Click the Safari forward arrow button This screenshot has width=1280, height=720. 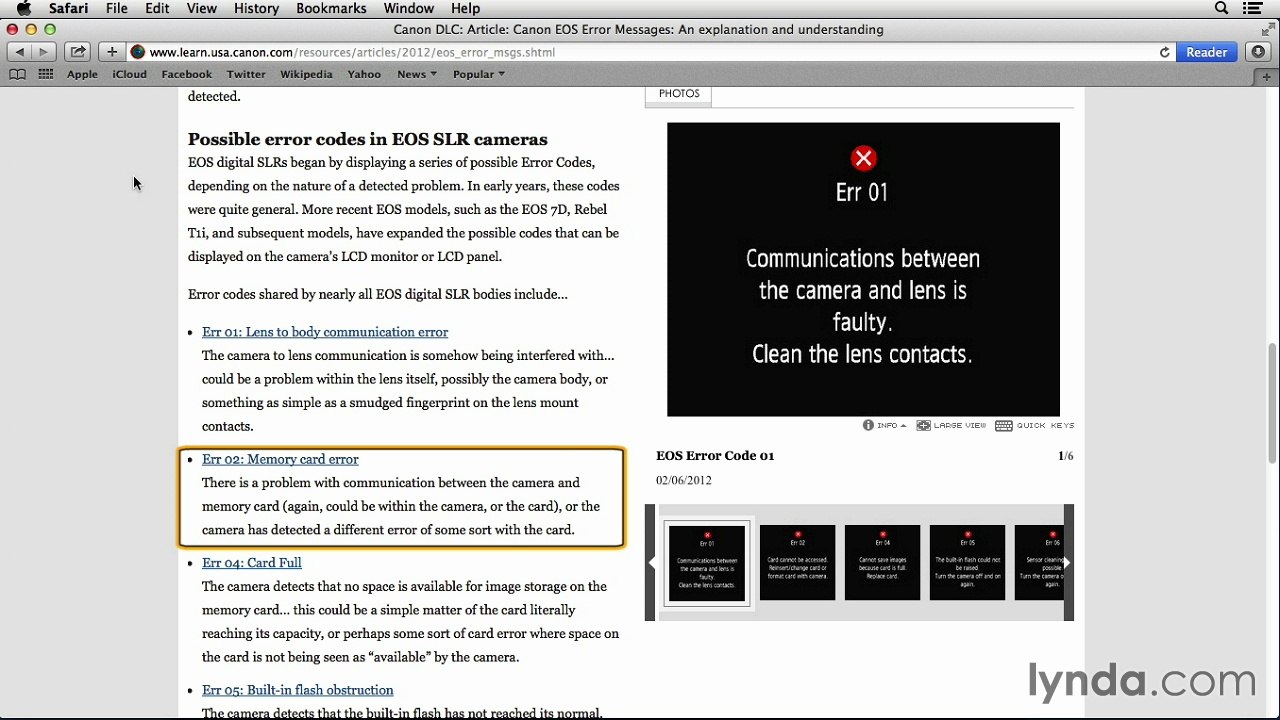click(44, 52)
